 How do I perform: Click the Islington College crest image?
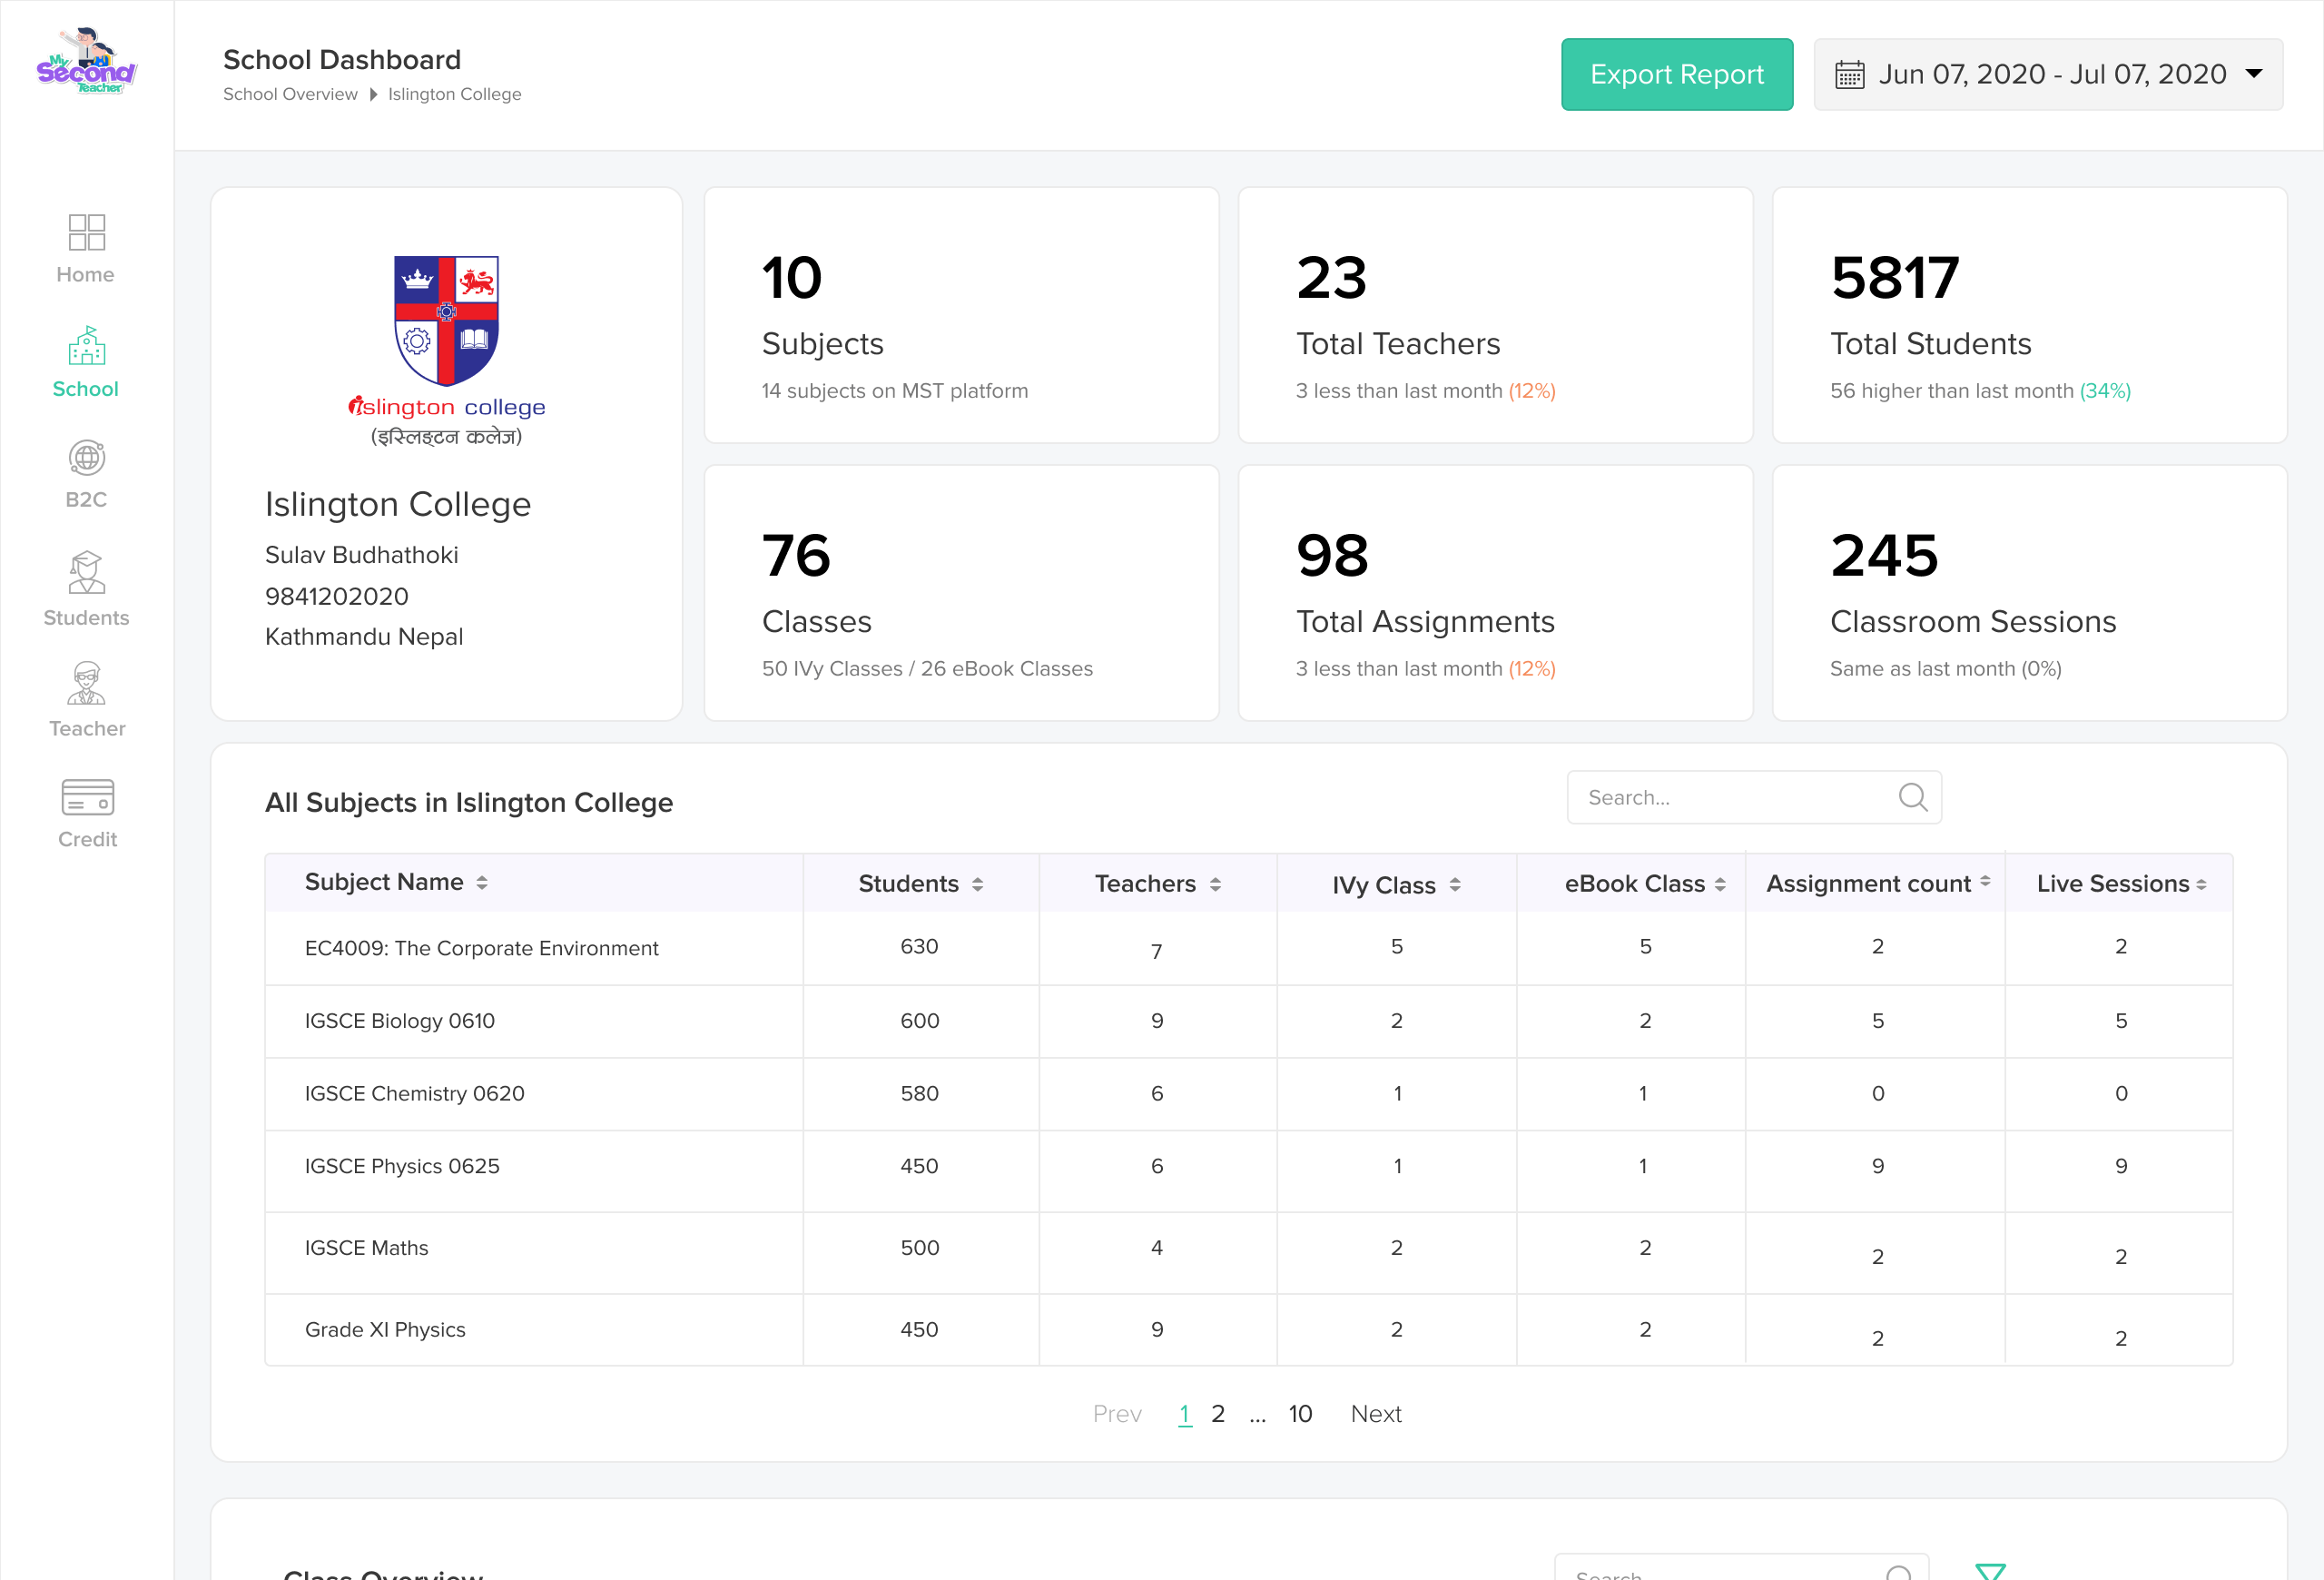446,320
